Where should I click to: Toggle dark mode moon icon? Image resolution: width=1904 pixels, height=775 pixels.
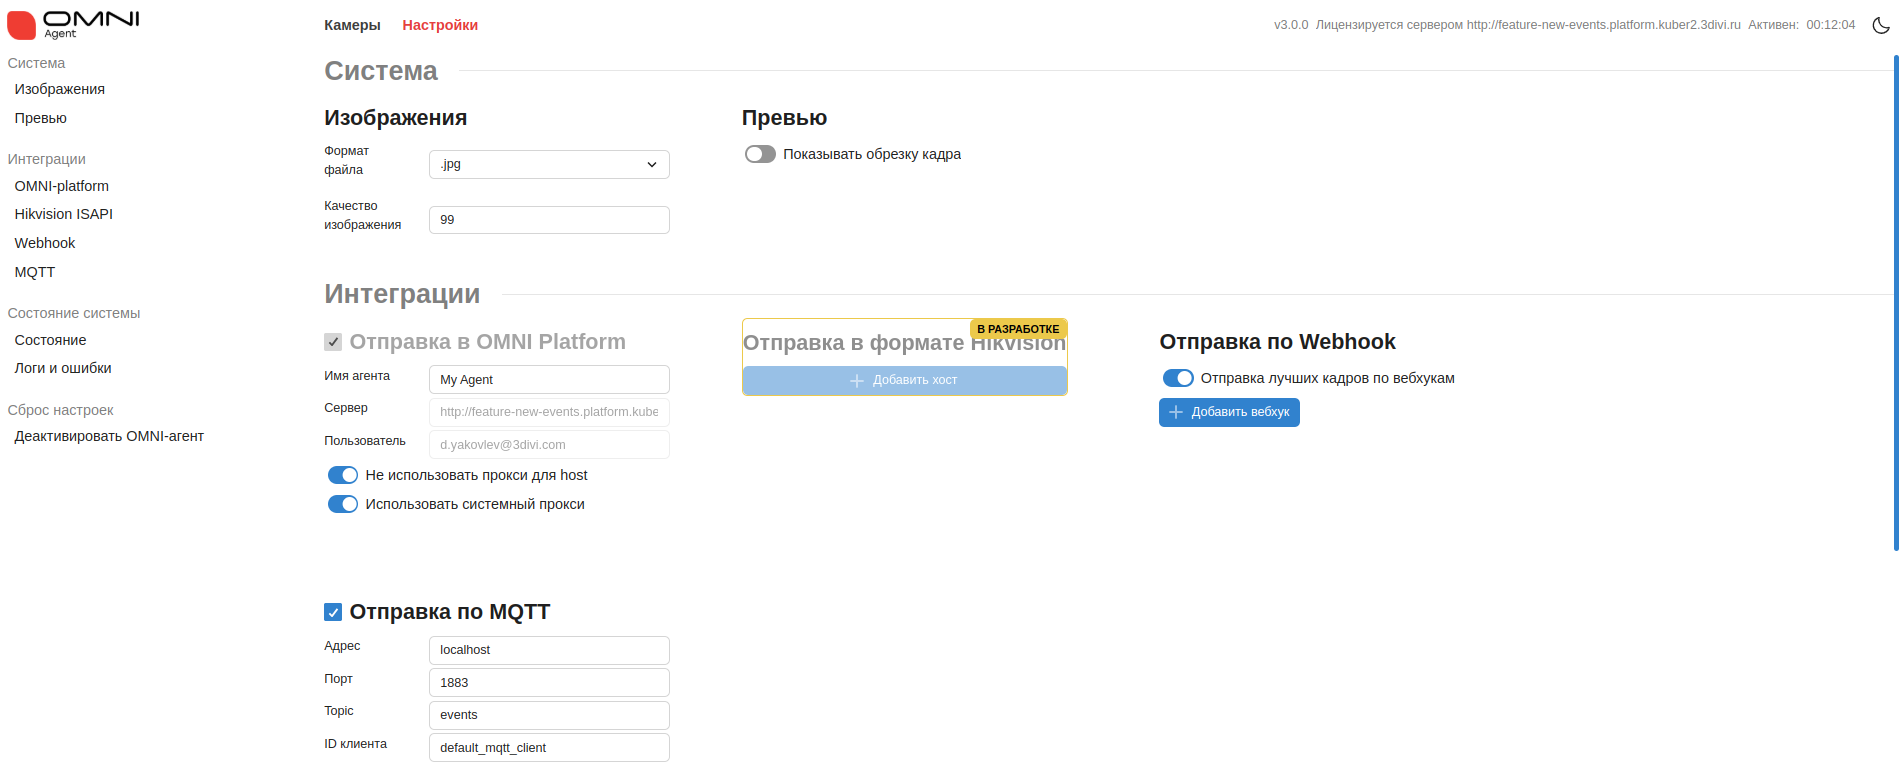1880,25
